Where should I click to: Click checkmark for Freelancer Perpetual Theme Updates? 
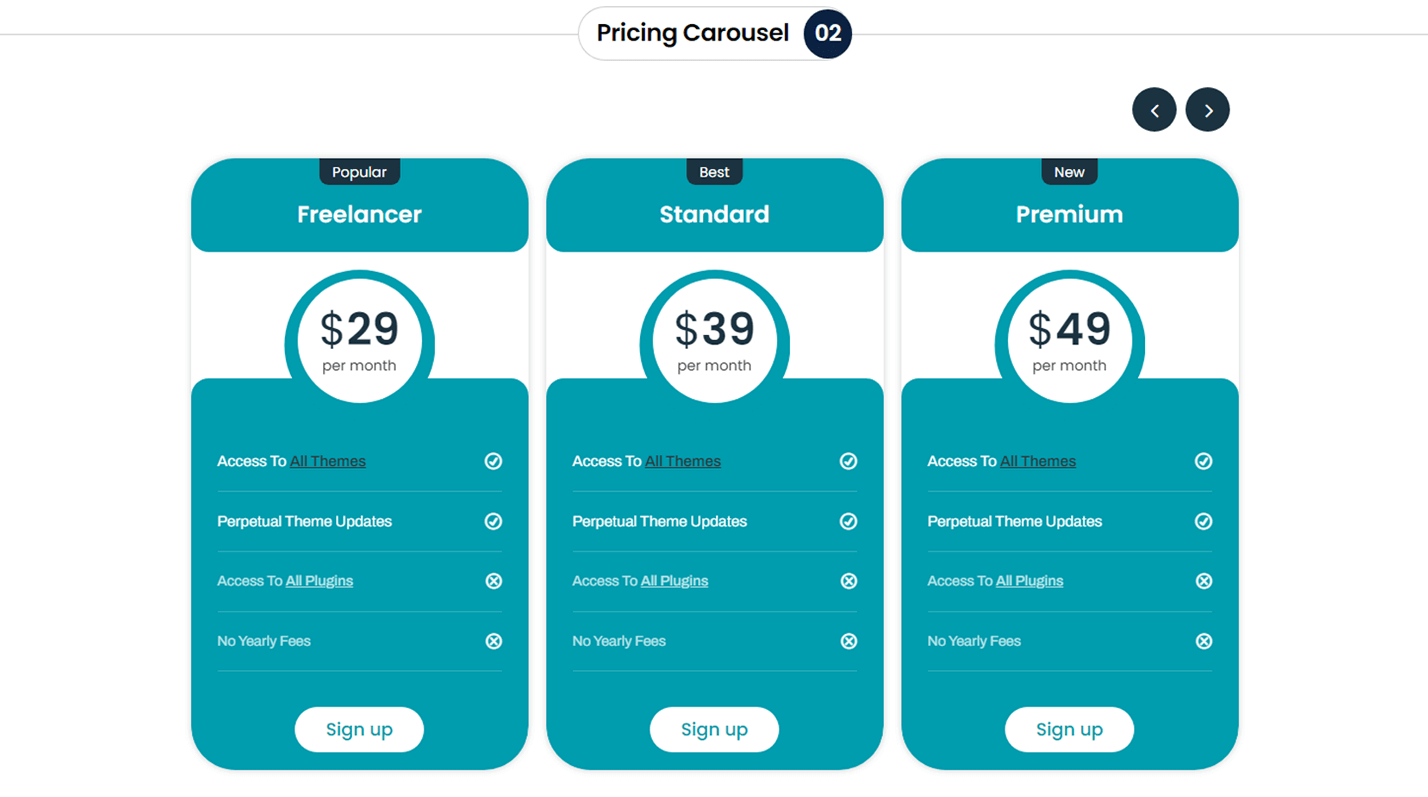[x=493, y=521]
